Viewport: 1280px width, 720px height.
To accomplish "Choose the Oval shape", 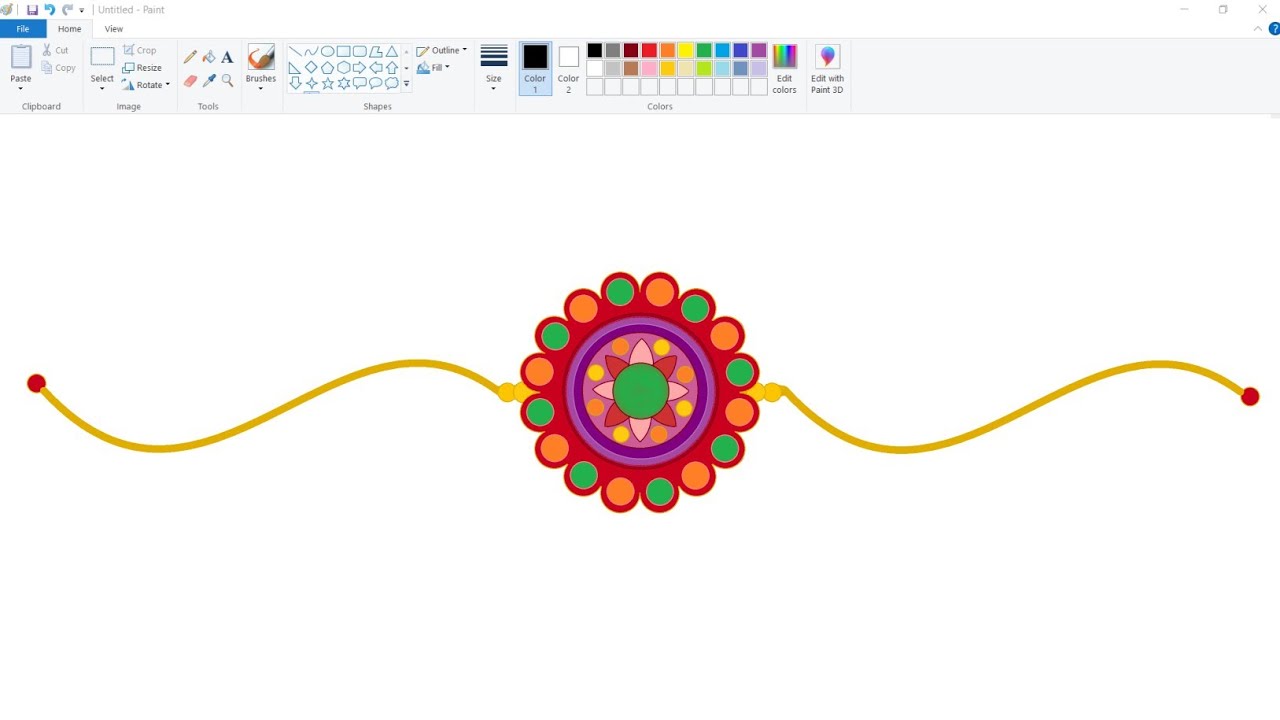I will click(x=327, y=51).
